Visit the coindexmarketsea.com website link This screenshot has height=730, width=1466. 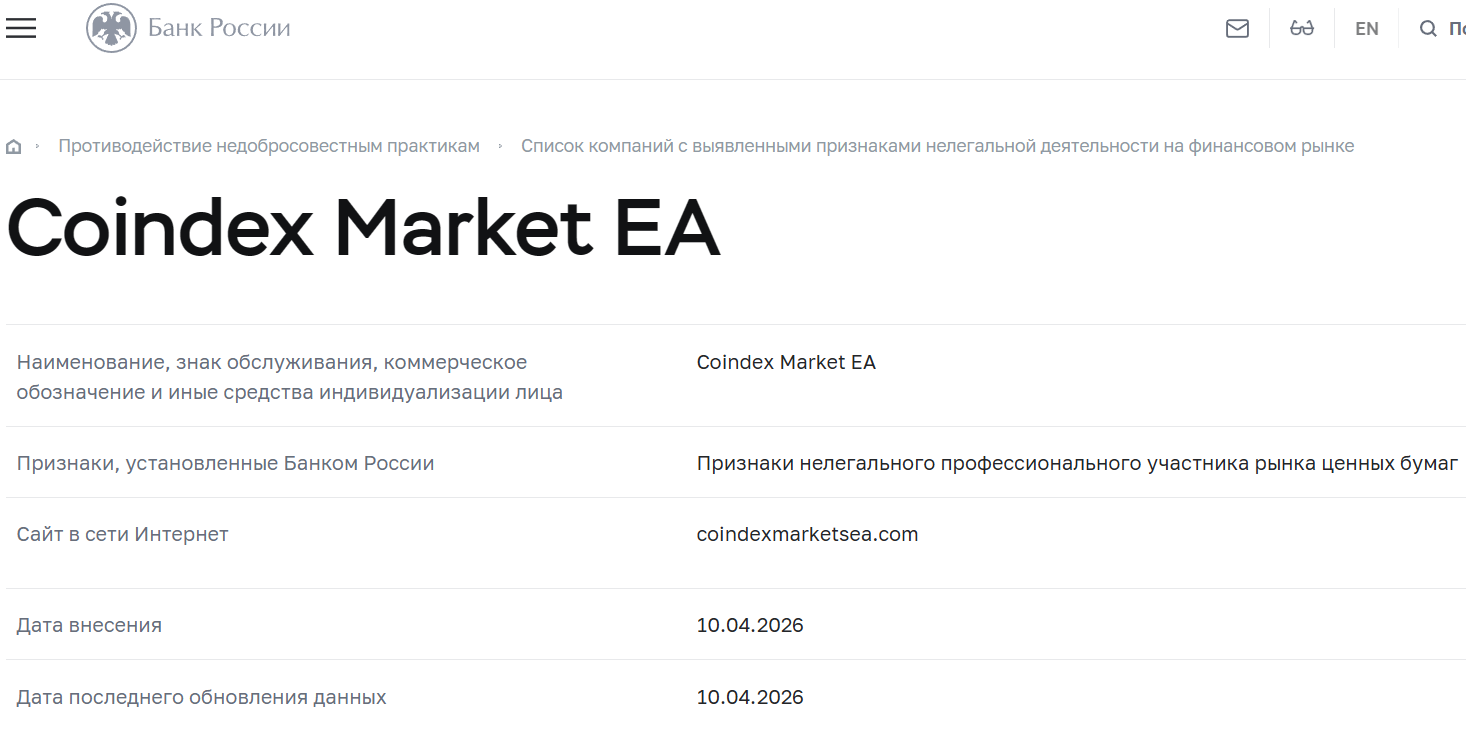click(x=807, y=534)
